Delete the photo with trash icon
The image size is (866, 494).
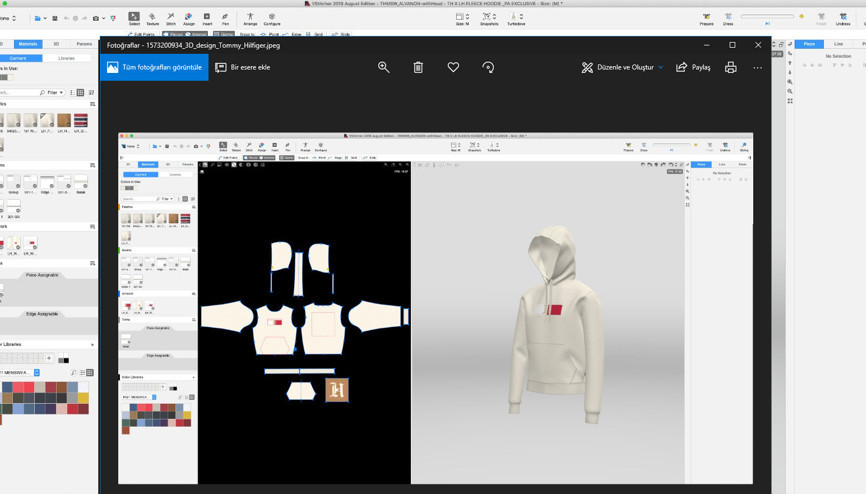pos(418,67)
